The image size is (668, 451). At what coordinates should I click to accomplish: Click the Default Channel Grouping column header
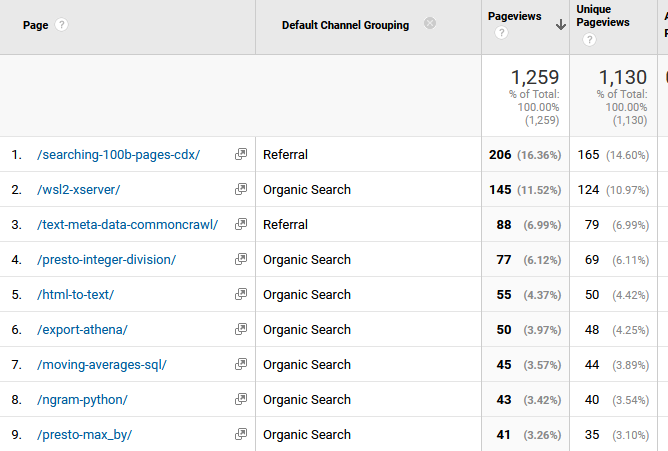(345, 25)
